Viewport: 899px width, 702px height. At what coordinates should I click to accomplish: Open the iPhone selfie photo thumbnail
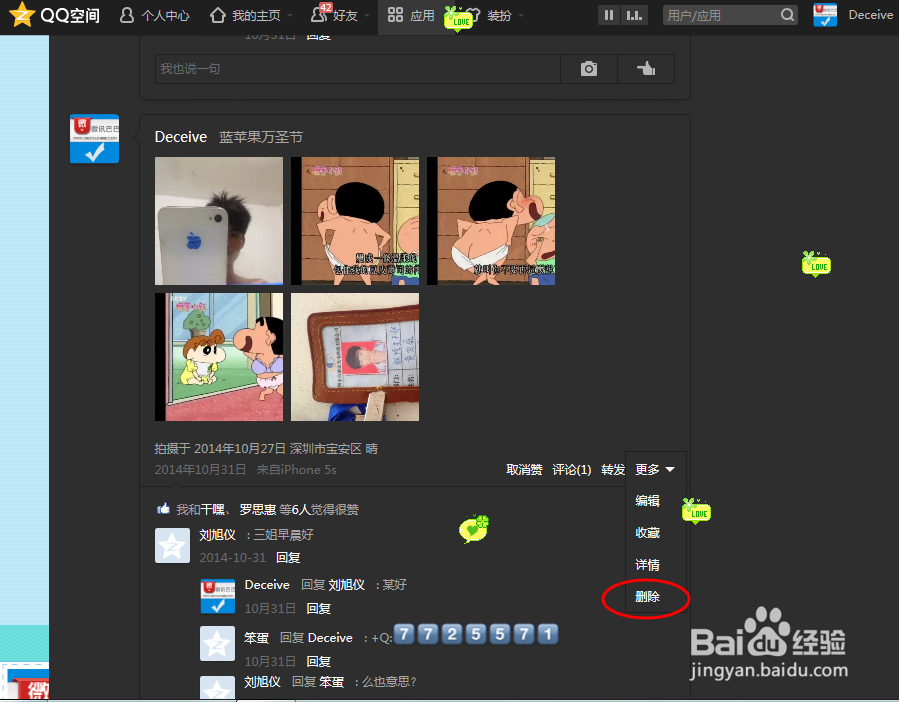click(219, 221)
